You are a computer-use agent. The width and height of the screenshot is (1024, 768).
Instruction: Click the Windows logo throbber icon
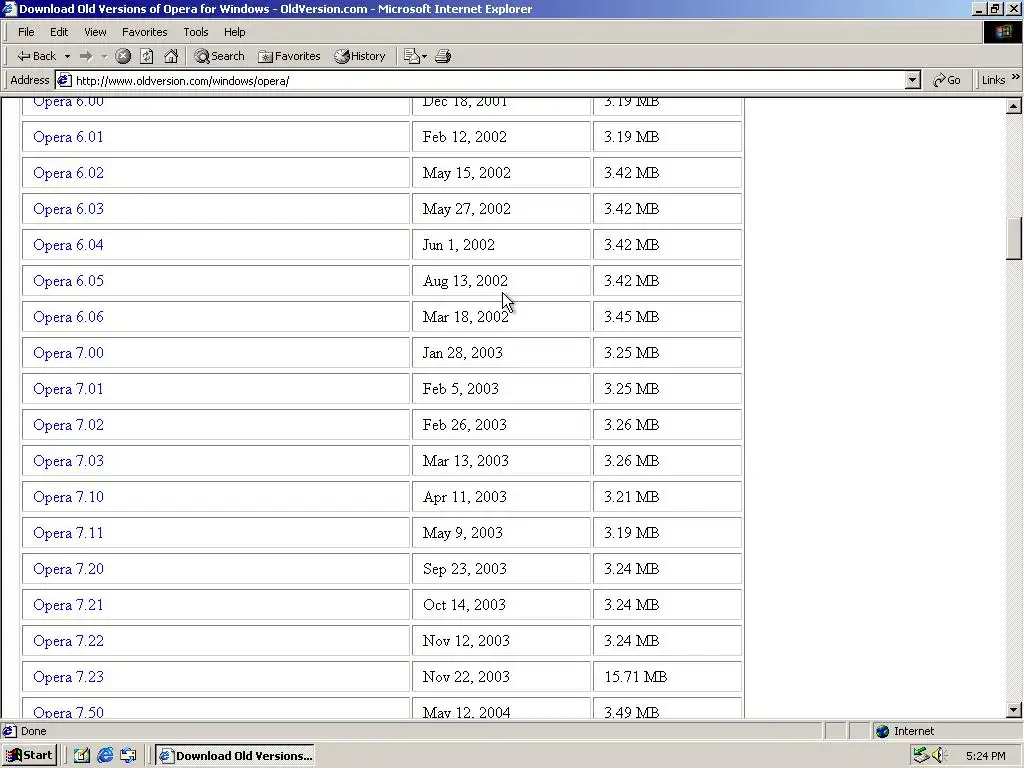[x=1002, y=32]
